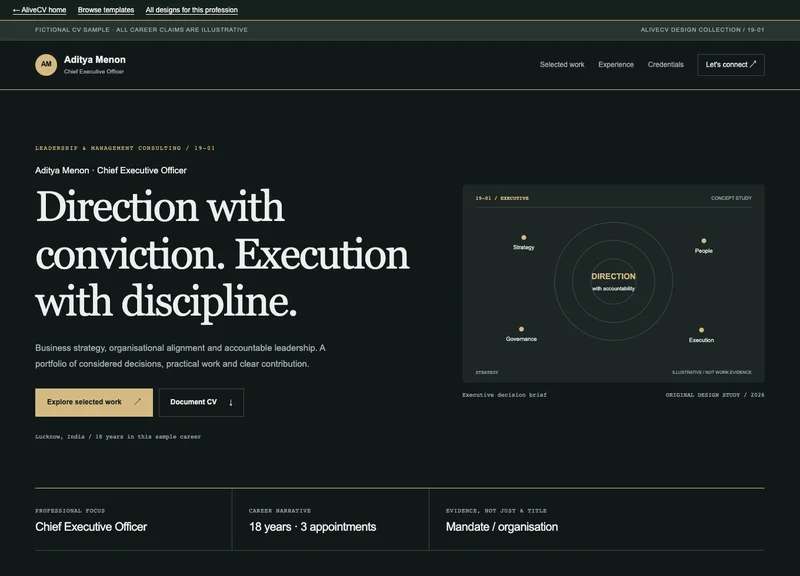The width and height of the screenshot is (800, 576).
Task: Click 'EVIDENCE, NOT JUST A TITLE' label
Action: tap(496, 511)
